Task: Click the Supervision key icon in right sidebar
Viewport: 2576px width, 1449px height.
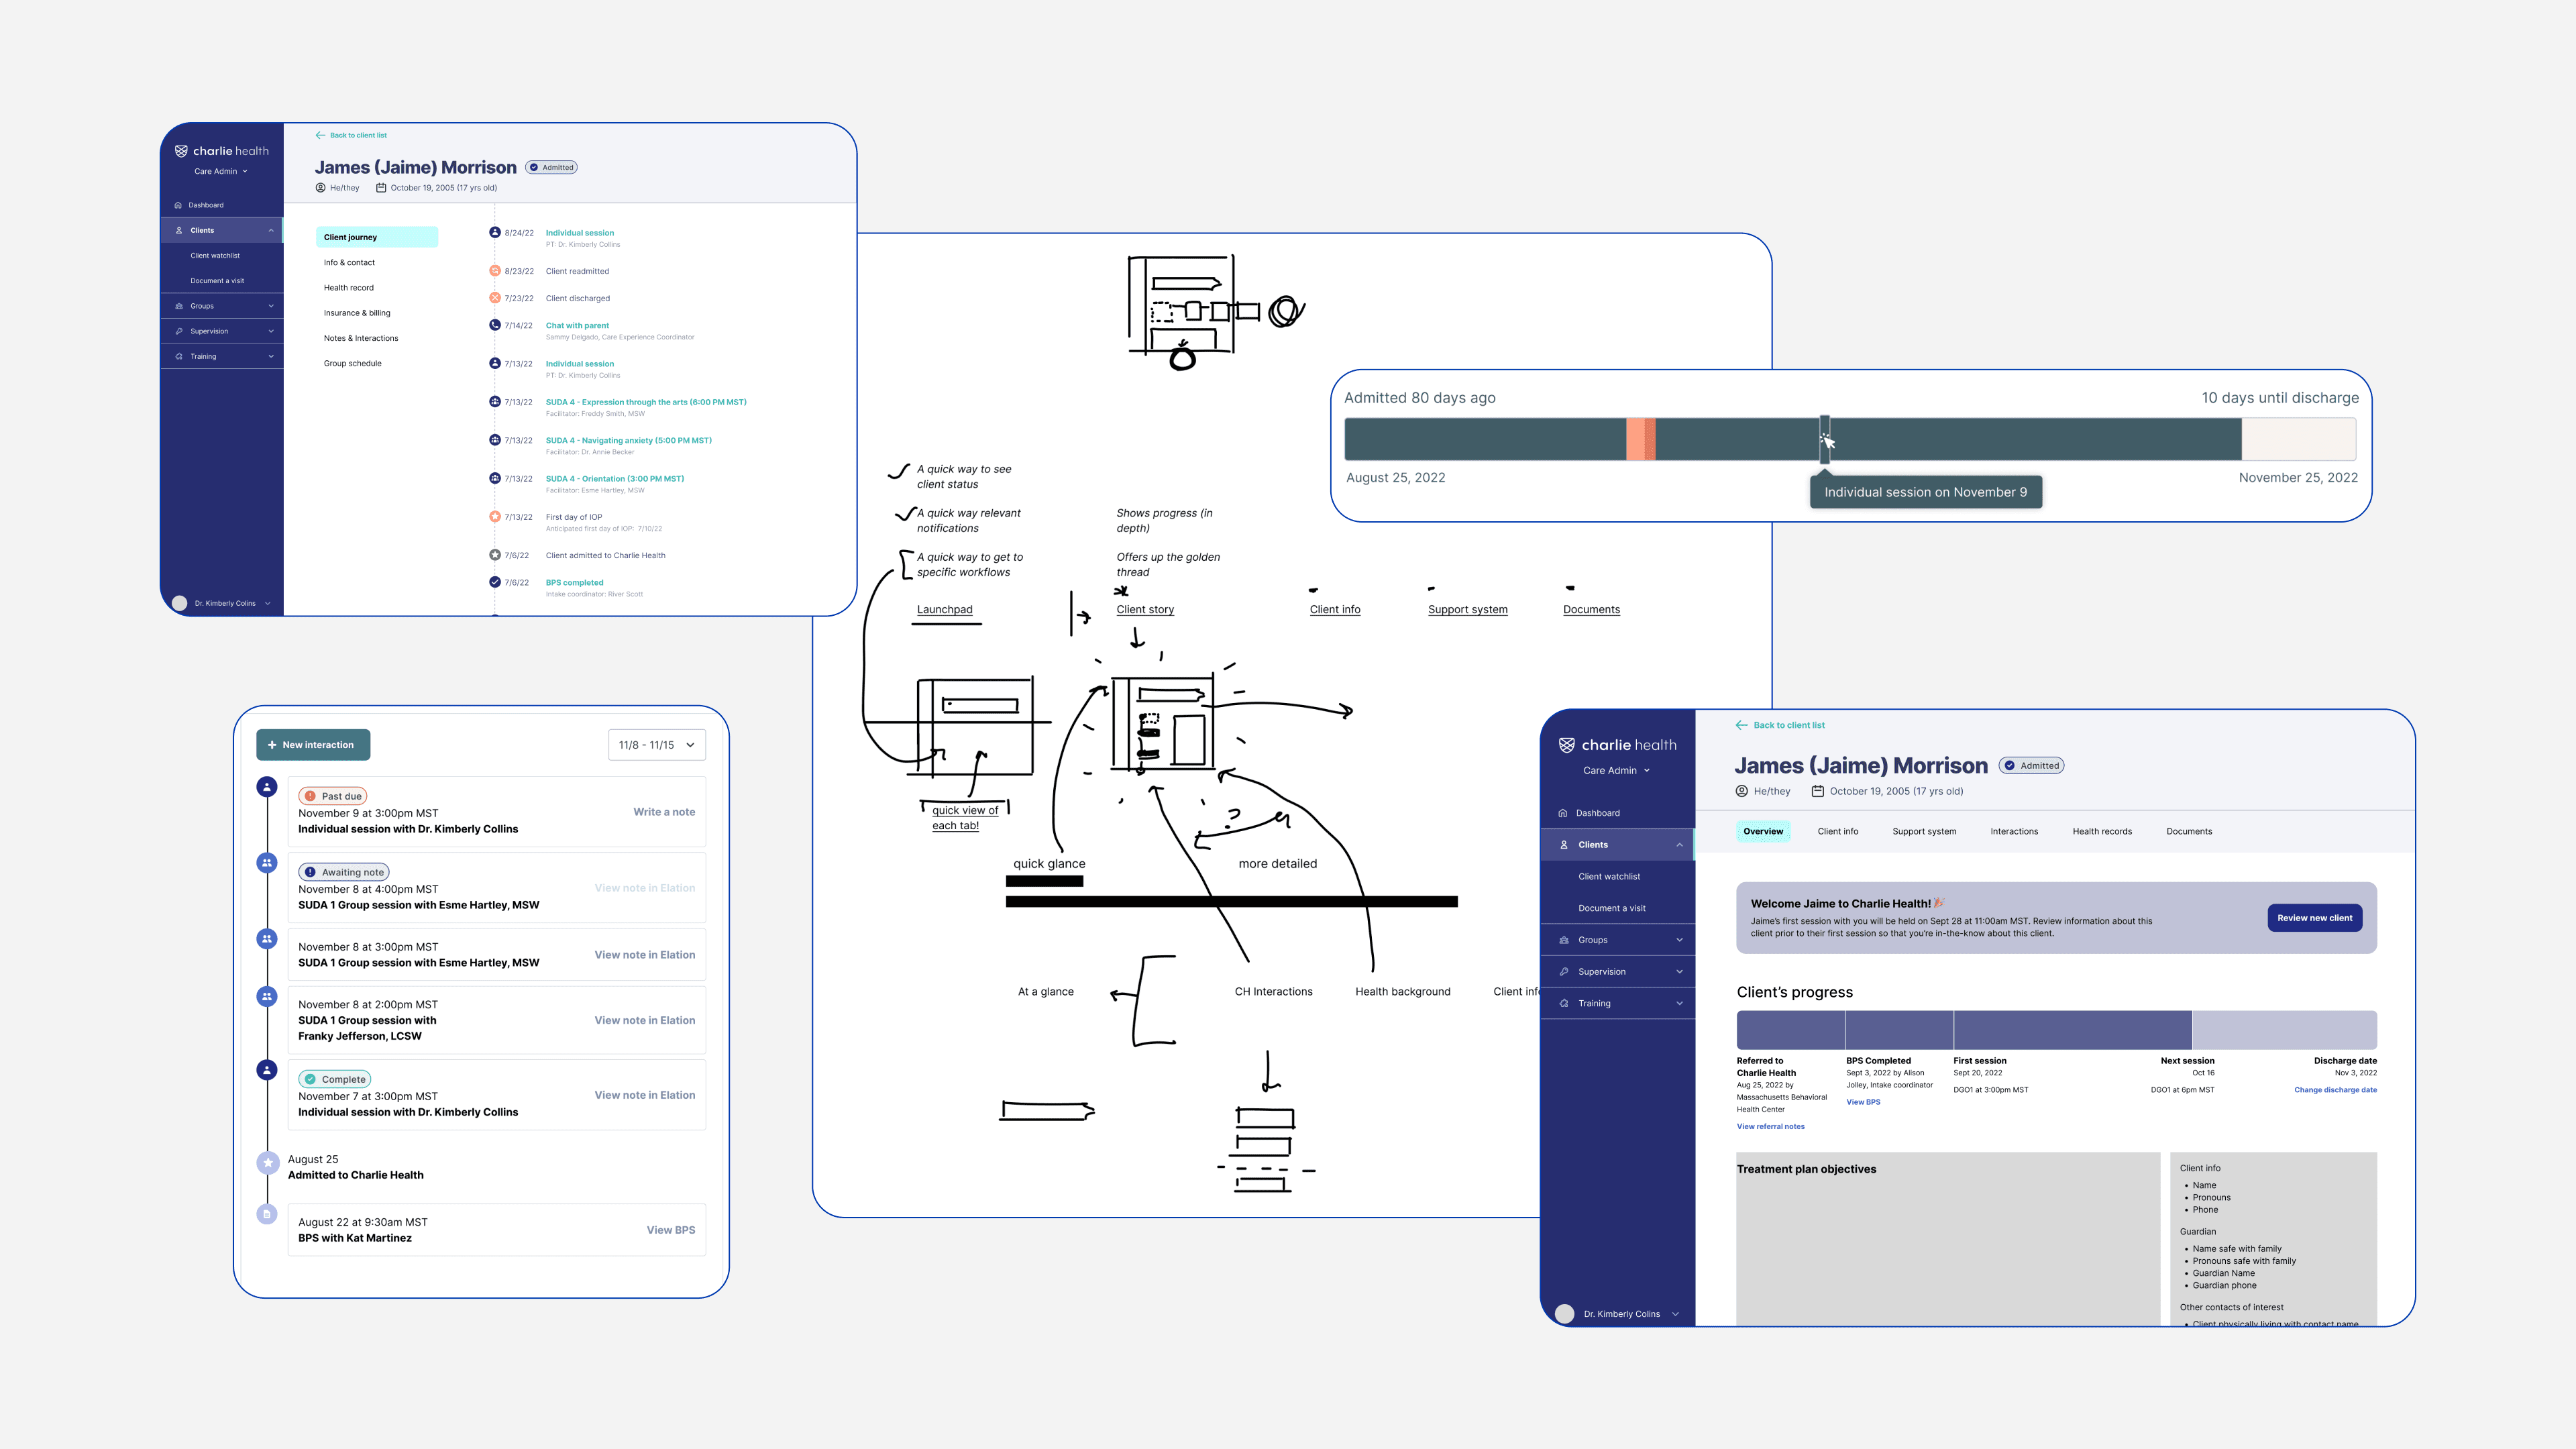Action: 1564,972
